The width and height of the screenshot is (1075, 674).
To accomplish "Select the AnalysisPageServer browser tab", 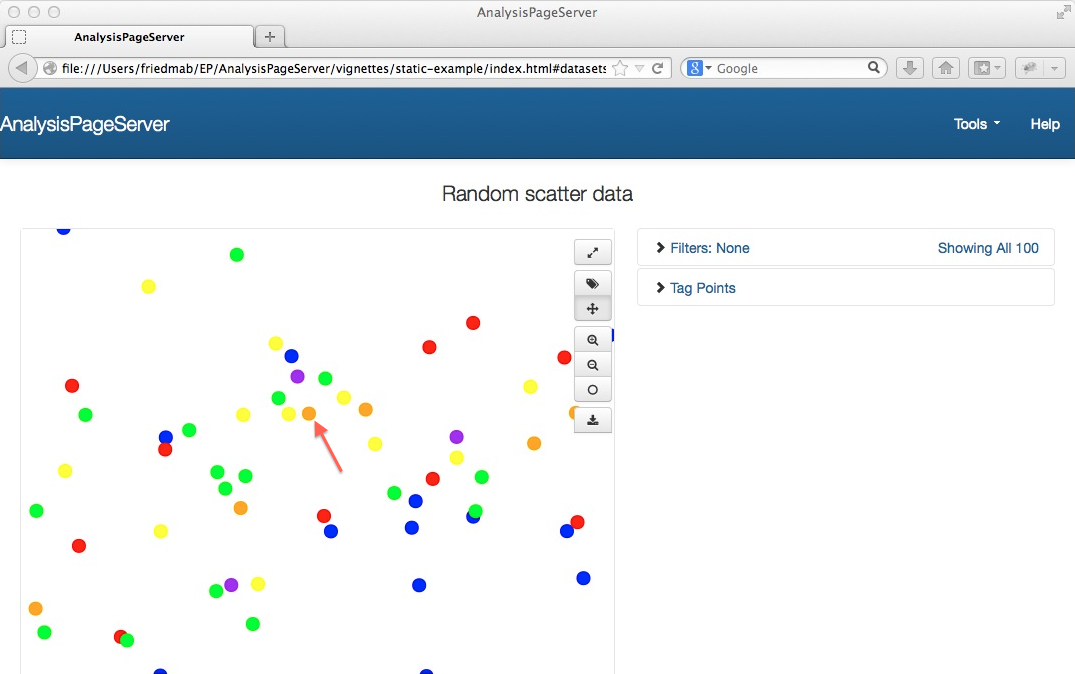I will pos(129,37).
